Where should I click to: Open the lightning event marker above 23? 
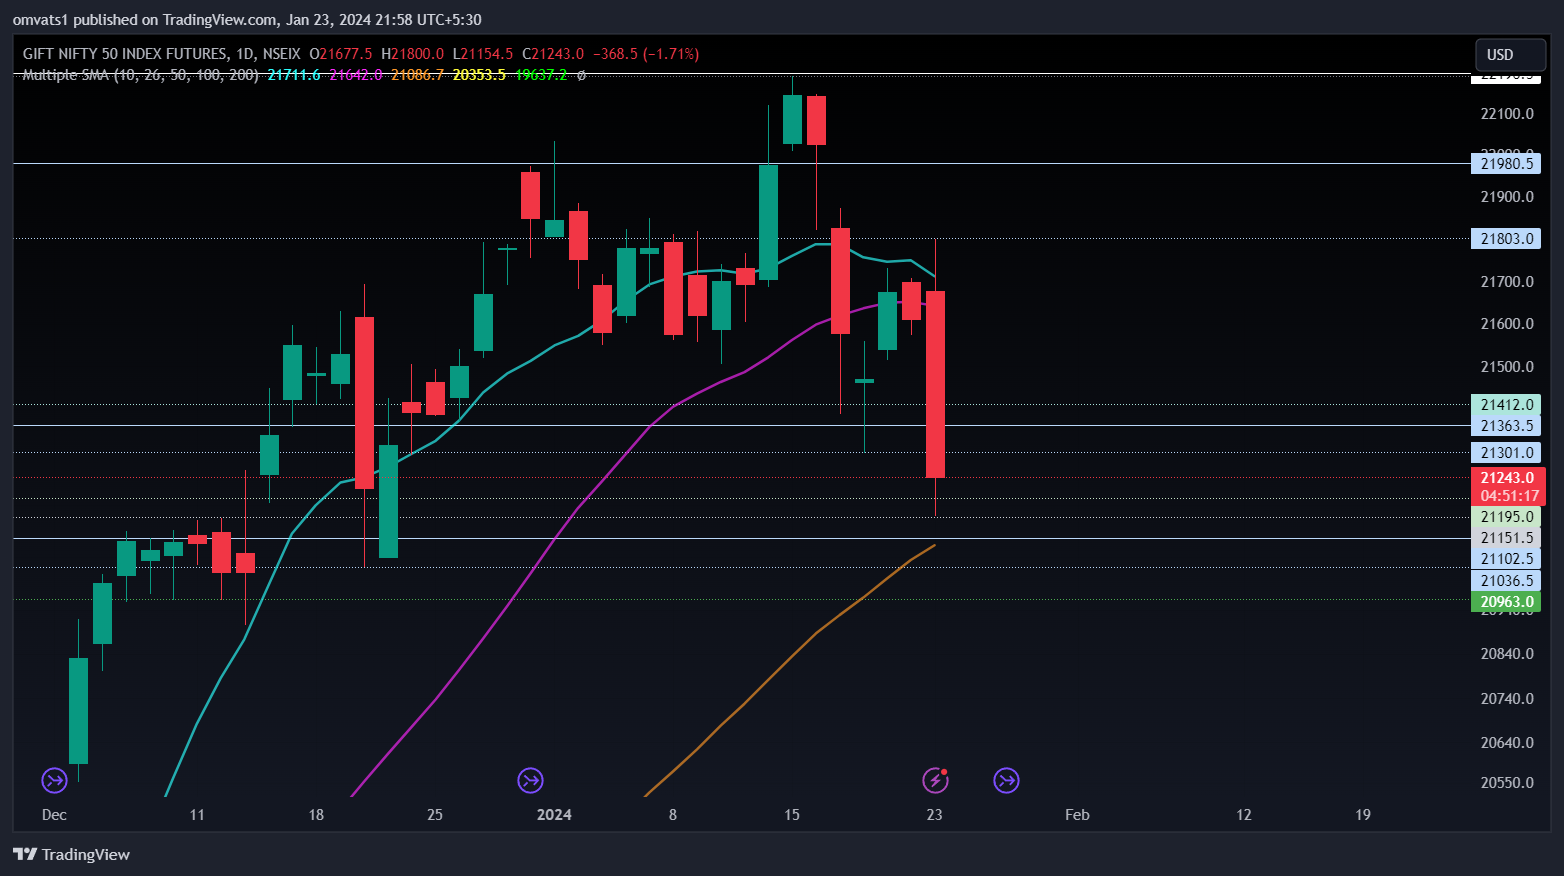(935, 780)
